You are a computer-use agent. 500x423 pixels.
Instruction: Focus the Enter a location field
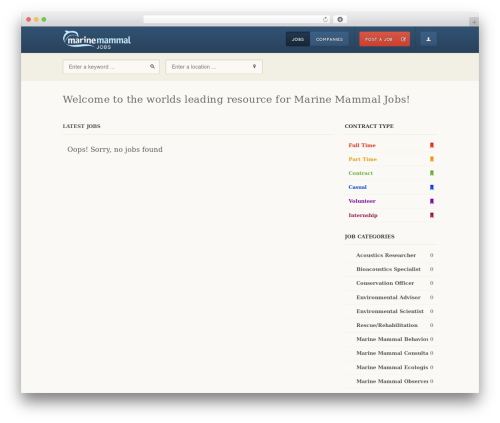pos(214,67)
